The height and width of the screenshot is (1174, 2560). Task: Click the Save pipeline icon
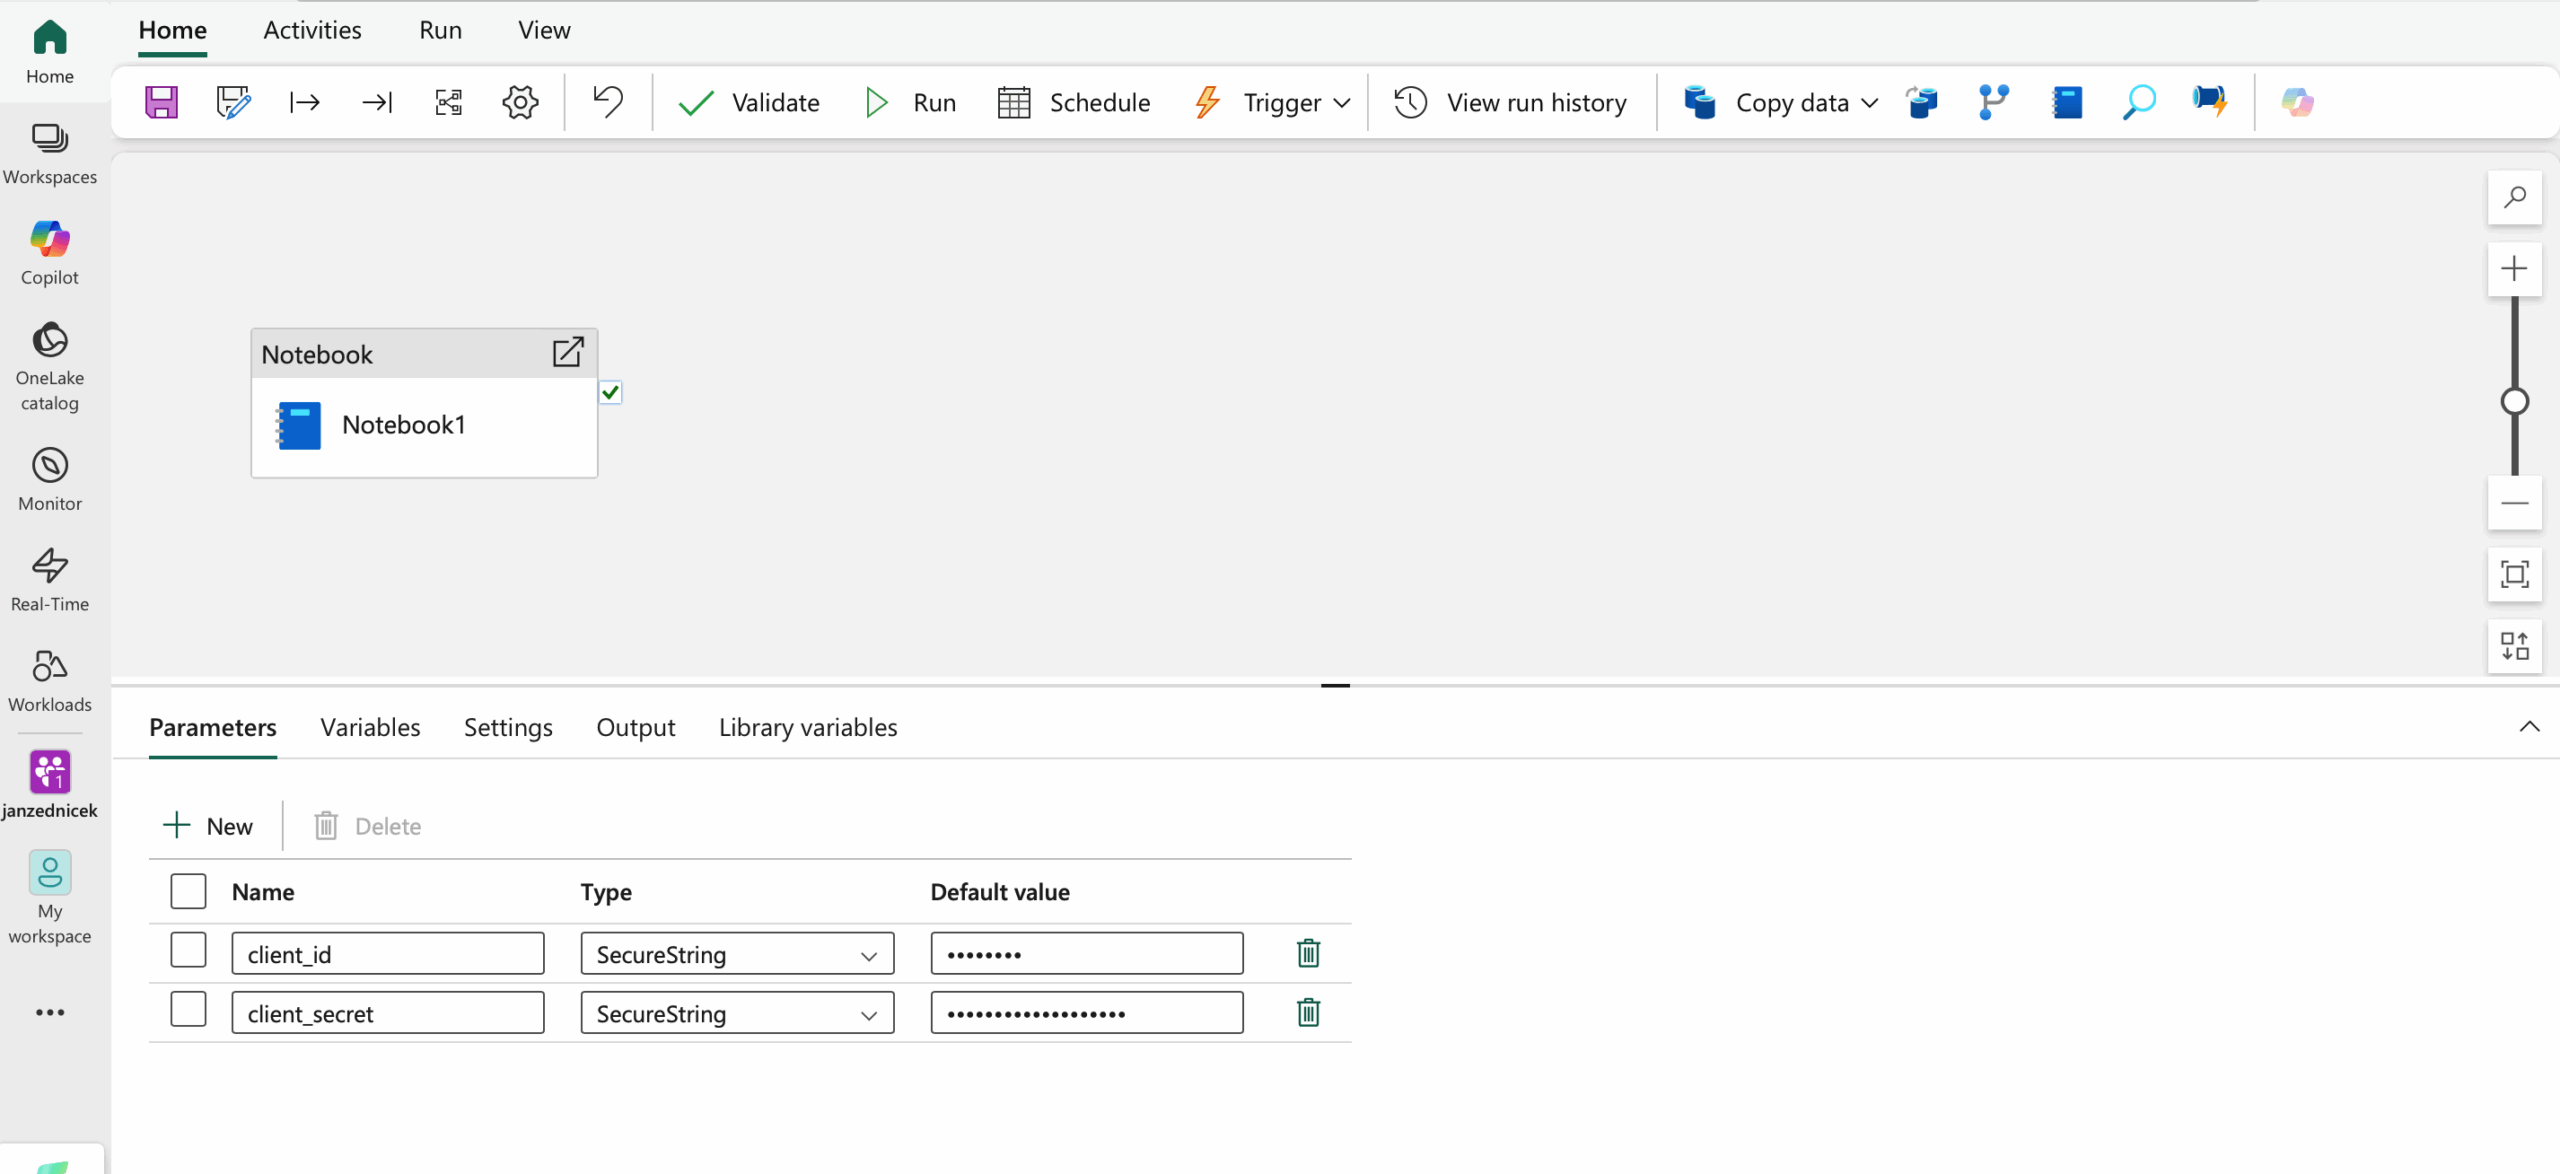pyautogui.click(x=161, y=102)
